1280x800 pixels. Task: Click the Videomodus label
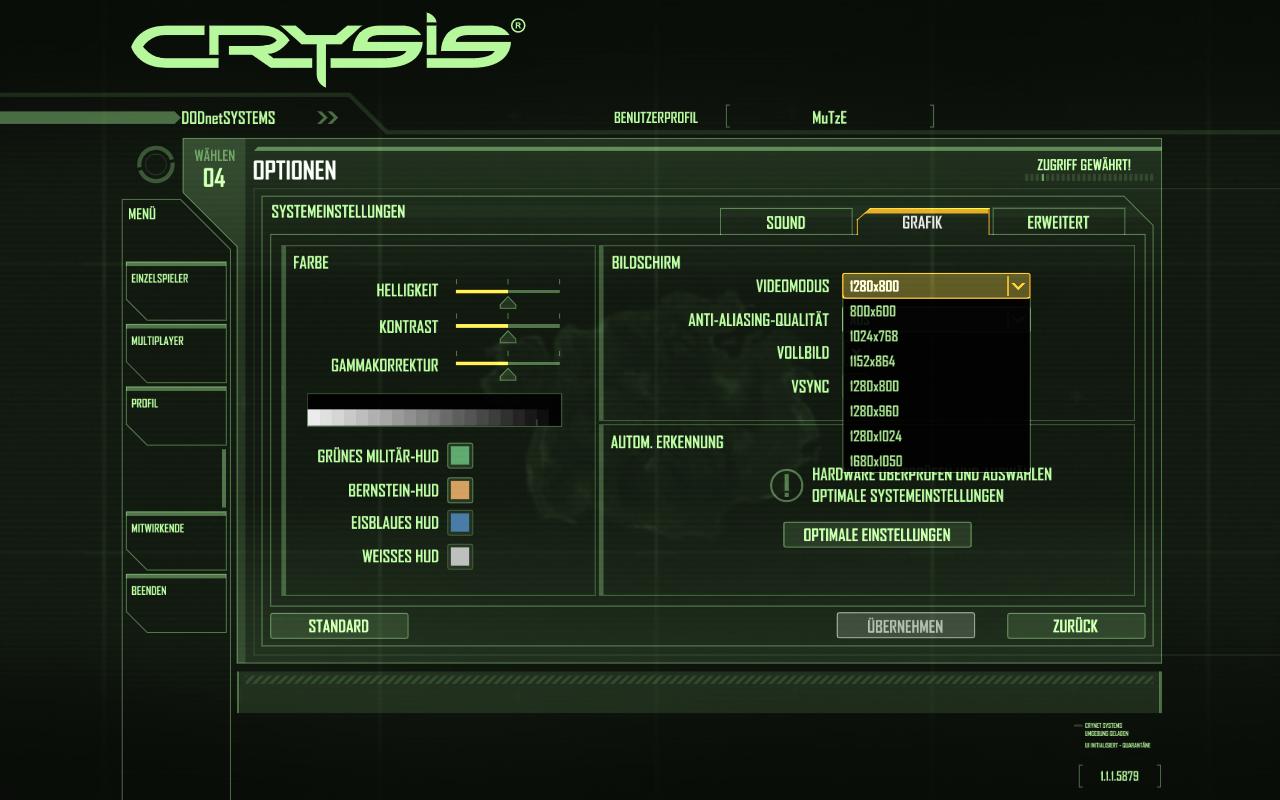point(793,286)
